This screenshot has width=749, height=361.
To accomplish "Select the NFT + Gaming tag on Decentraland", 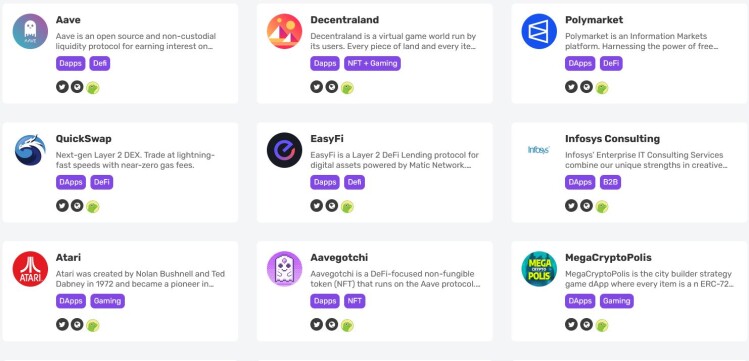I will coord(372,64).
